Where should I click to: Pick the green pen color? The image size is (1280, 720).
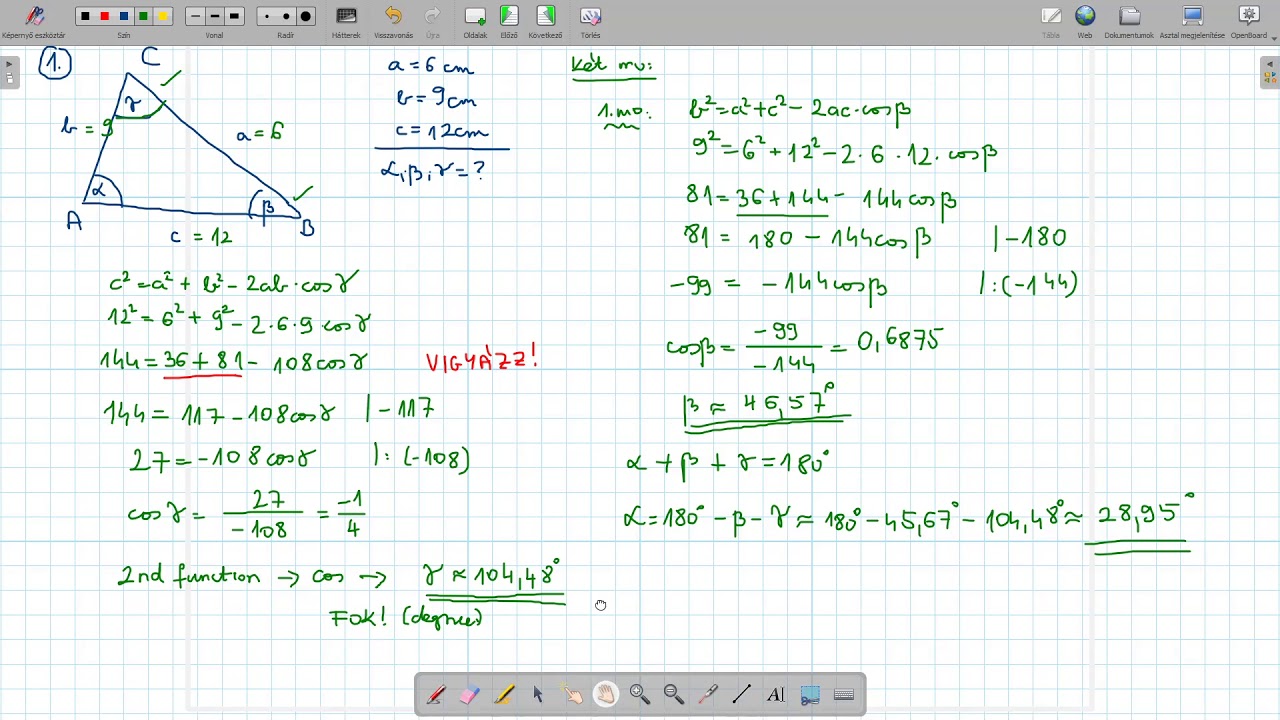(x=144, y=16)
